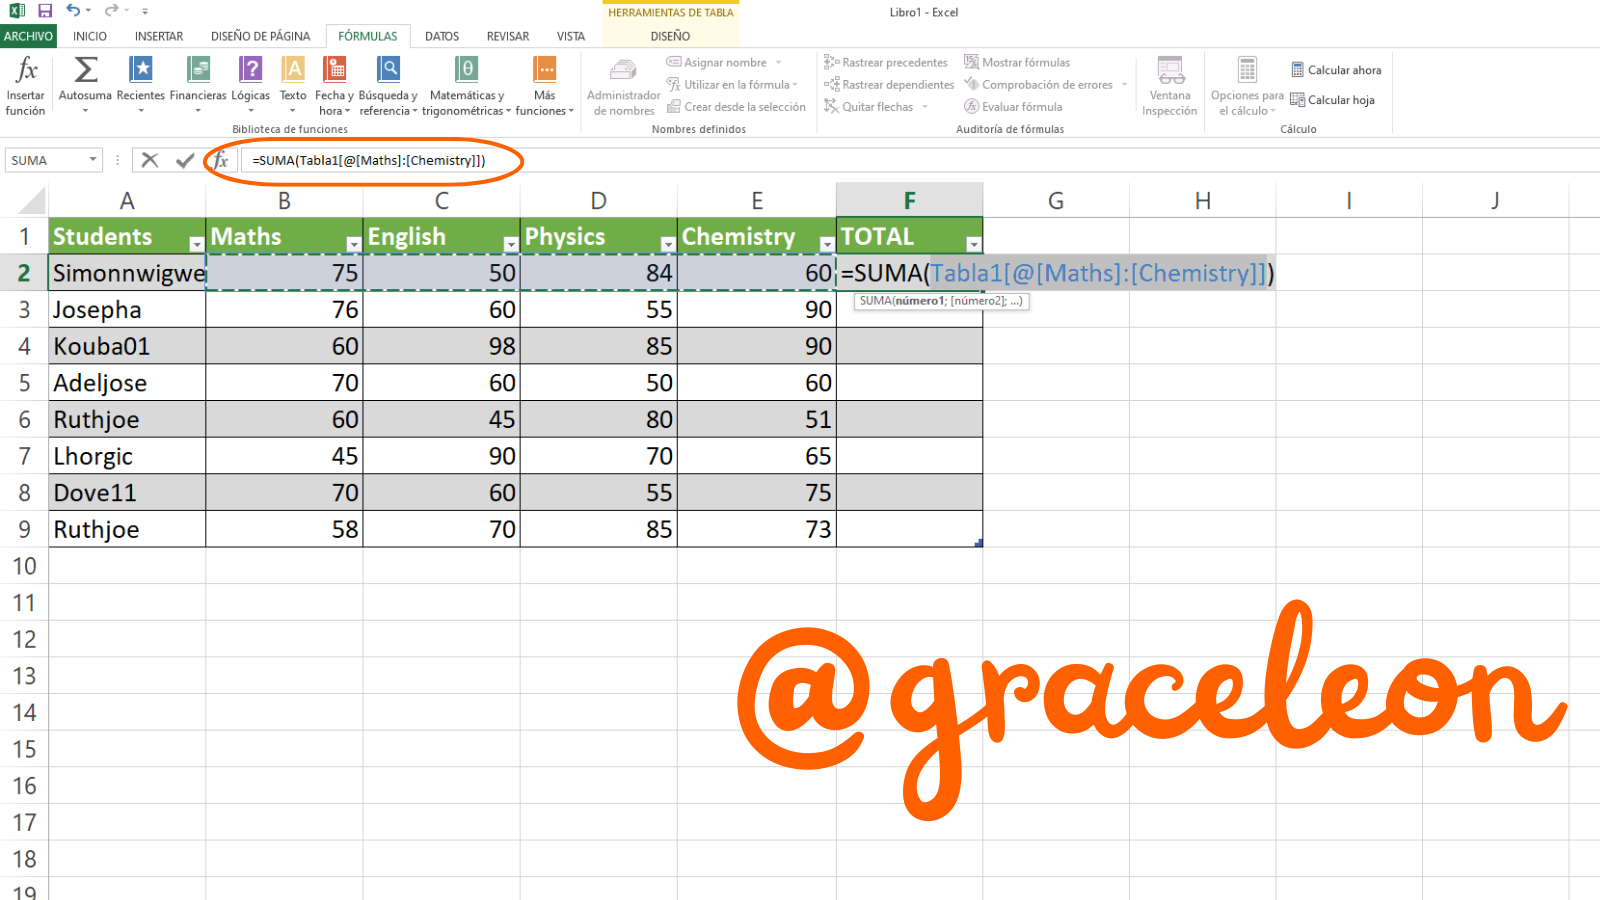Click Rastrear precedentes
The width and height of the screenshot is (1600, 900).
(886, 62)
